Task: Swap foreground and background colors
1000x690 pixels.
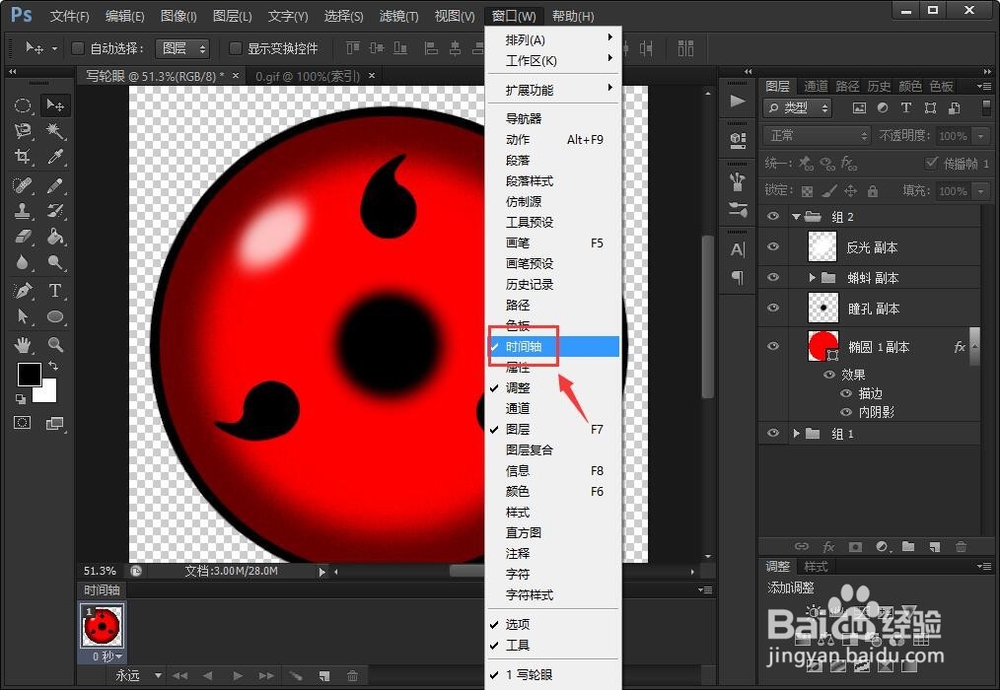Action: (54, 366)
